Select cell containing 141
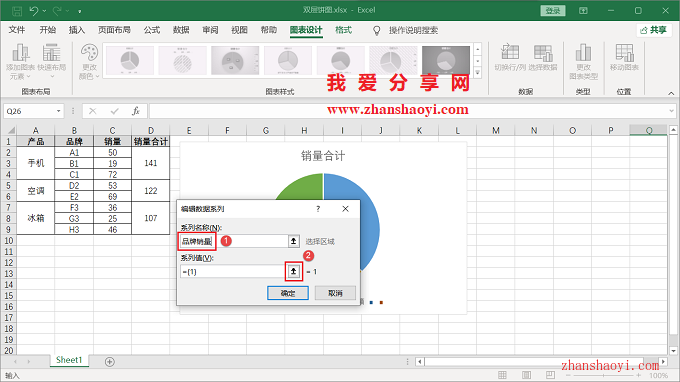Screen dimensions: 680x382 click(x=150, y=163)
